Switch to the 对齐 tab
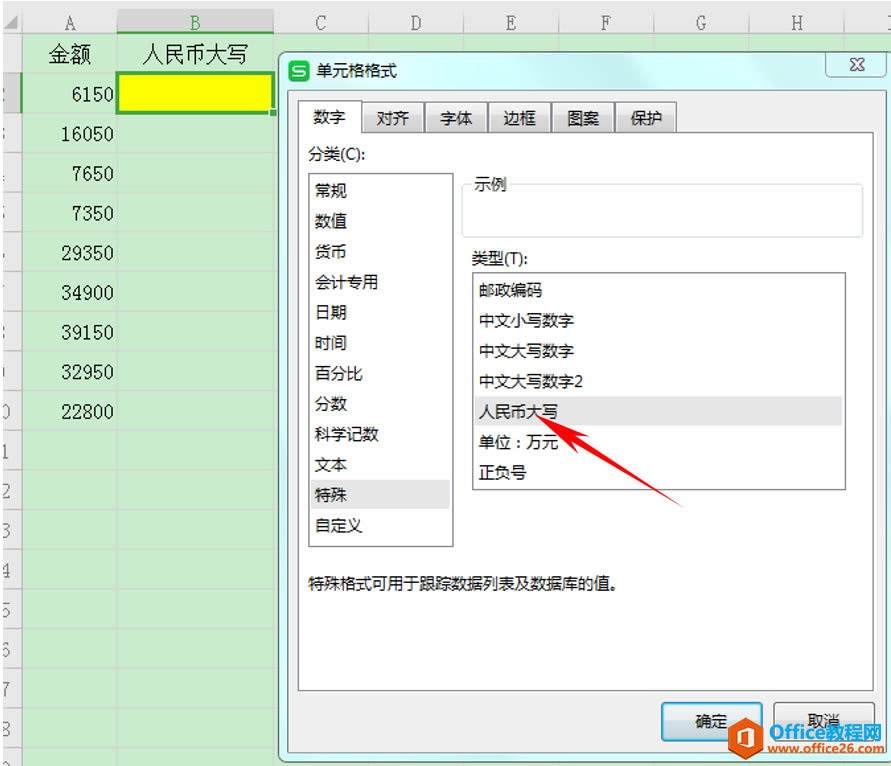Image resolution: width=891 pixels, height=766 pixels. click(x=393, y=118)
